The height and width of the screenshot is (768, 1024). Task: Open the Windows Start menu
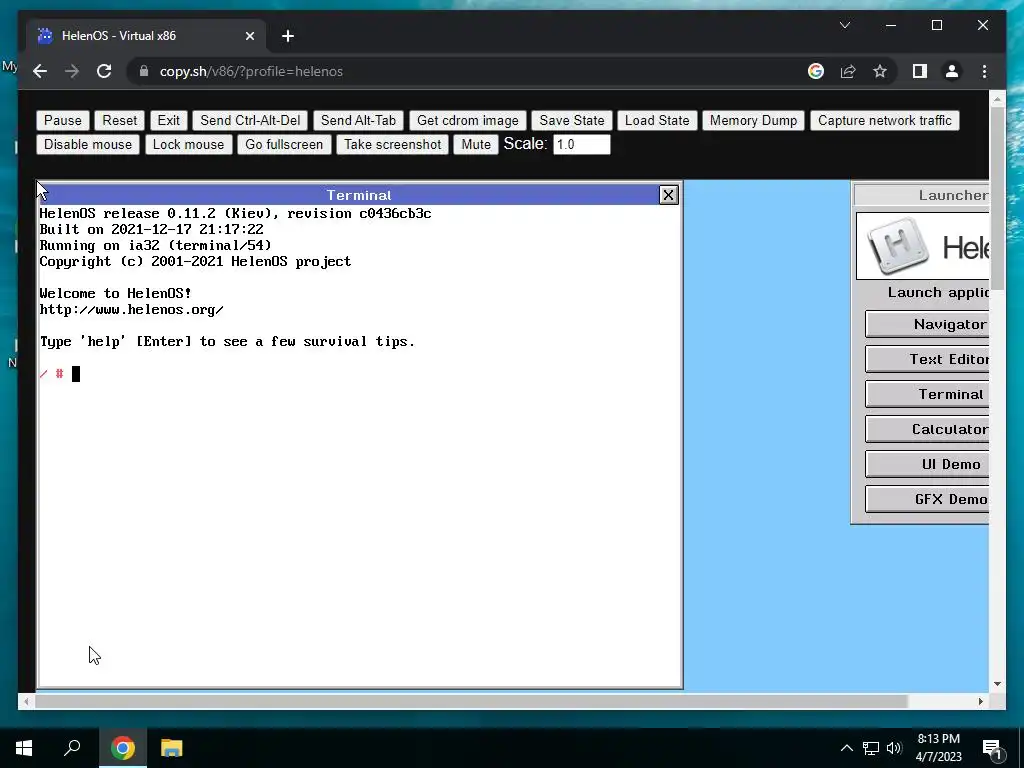(24, 748)
